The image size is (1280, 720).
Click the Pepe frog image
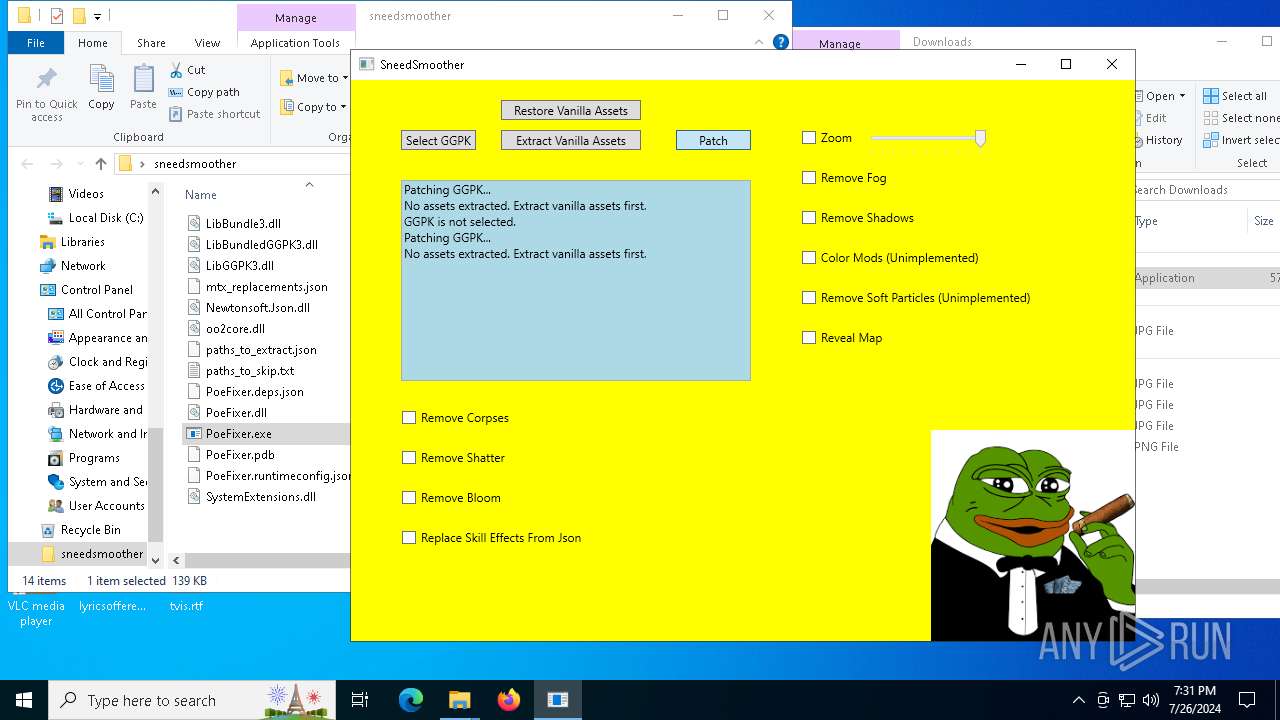(1033, 535)
